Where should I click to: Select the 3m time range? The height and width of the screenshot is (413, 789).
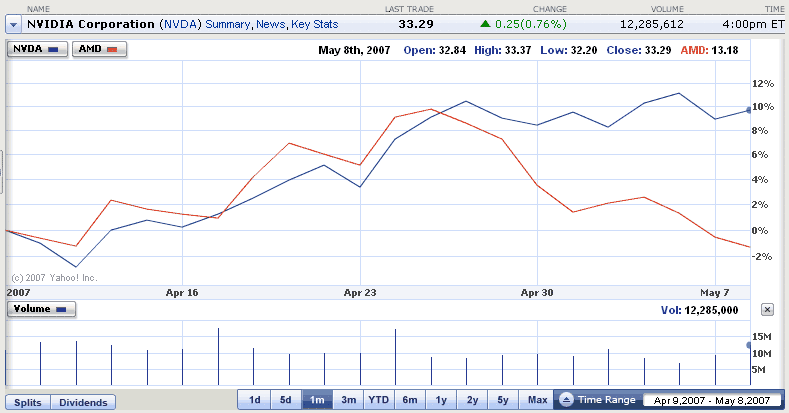click(x=348, y=400)
